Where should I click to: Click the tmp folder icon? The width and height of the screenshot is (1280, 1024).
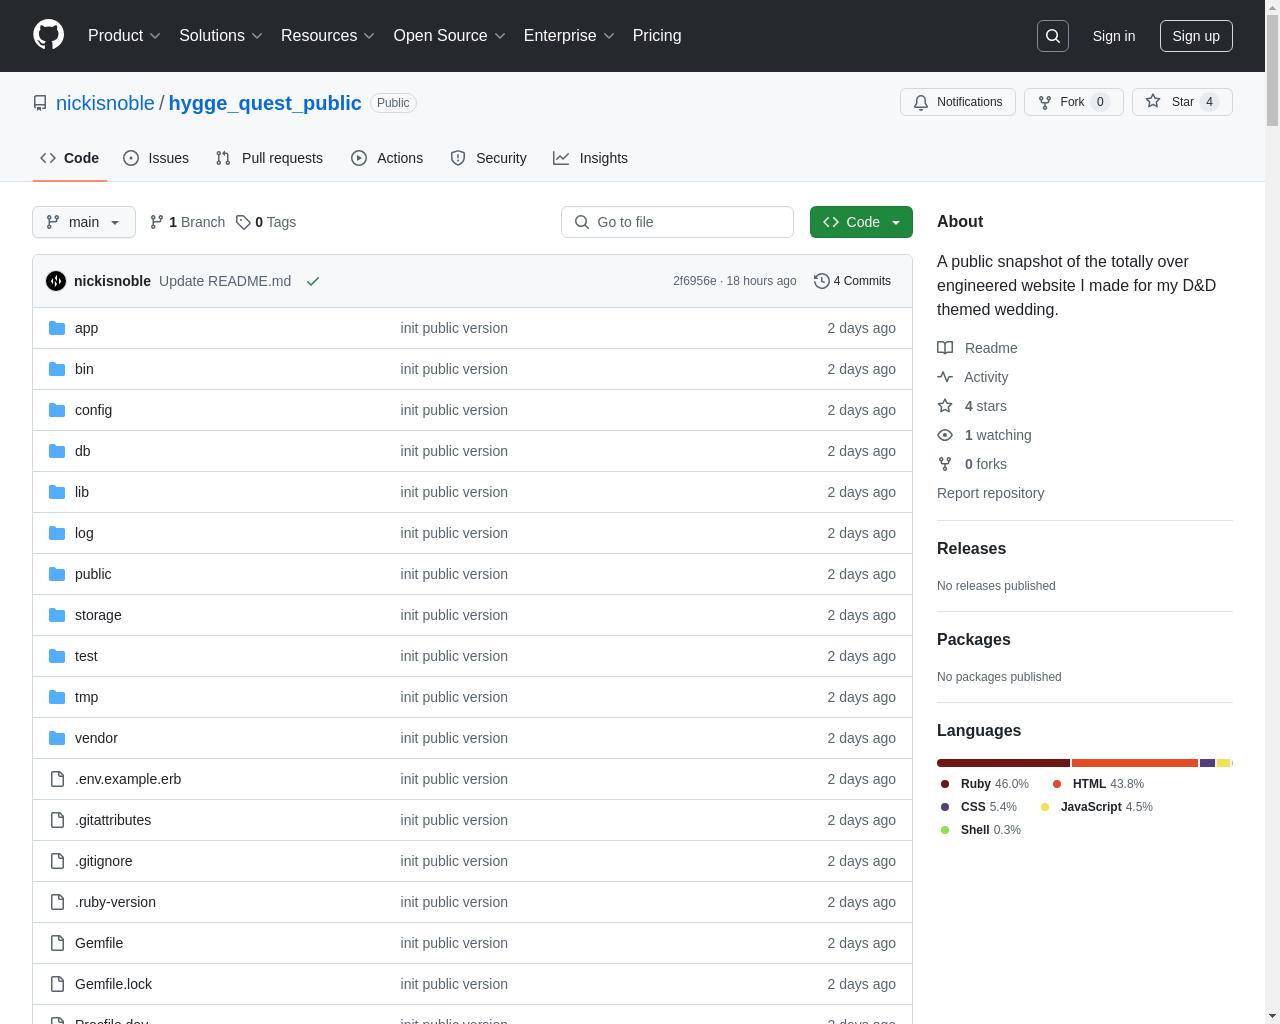57,697
